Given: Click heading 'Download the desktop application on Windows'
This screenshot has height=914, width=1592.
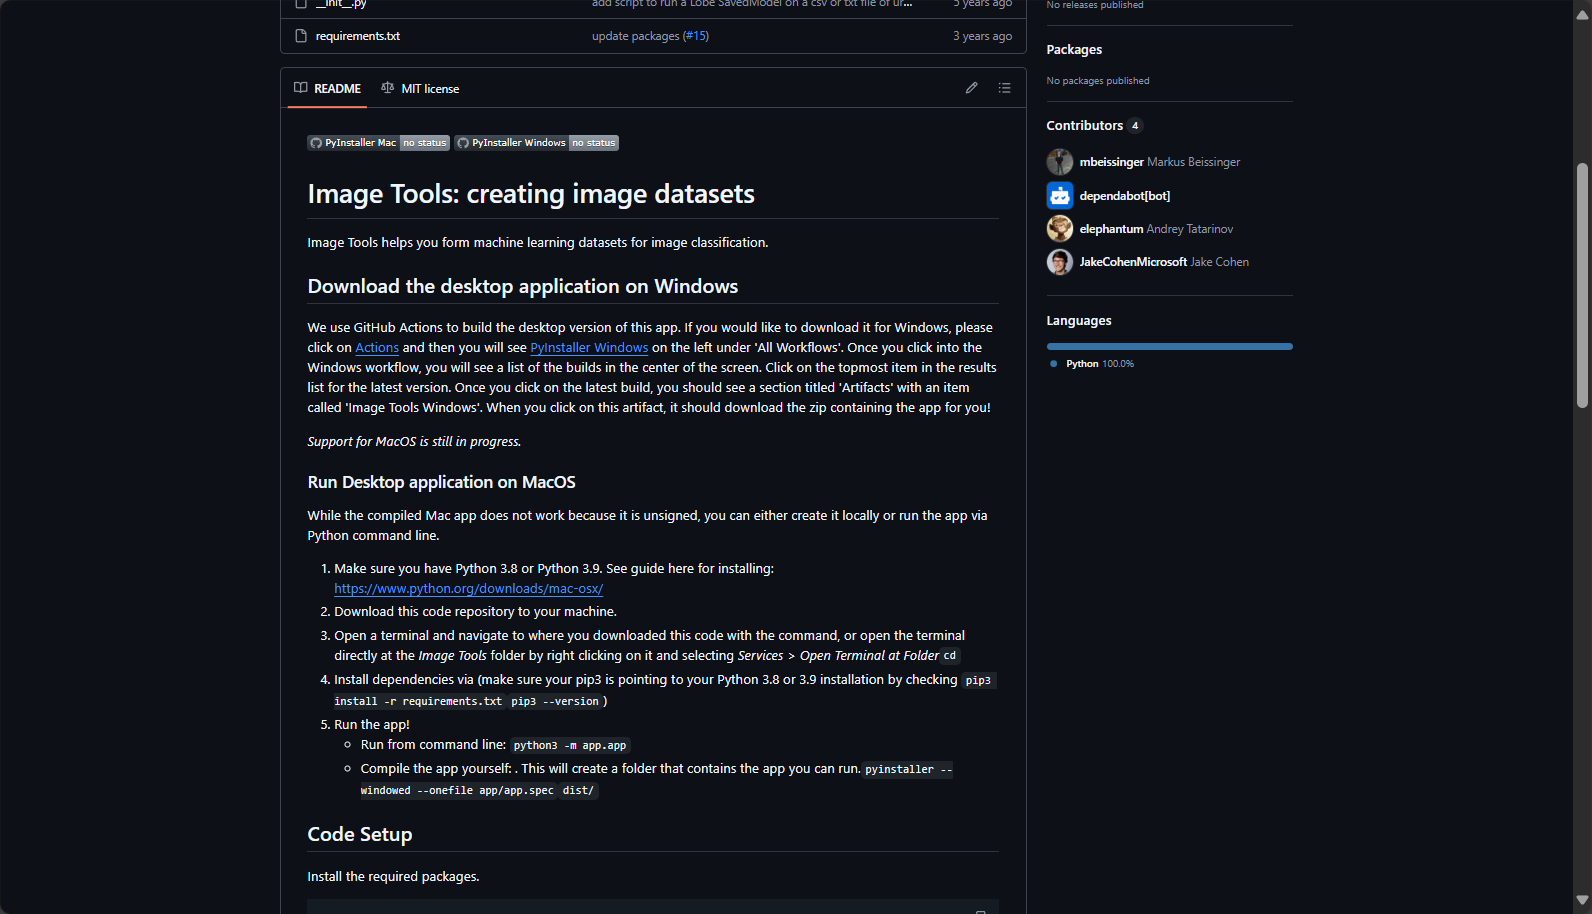Looking at the screenshot, I should (523, 287).
